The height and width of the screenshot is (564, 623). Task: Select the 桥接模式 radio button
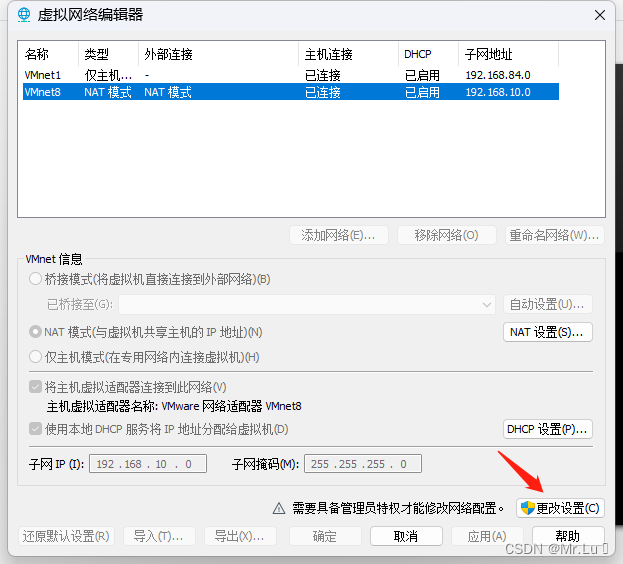(x=35, y=279)
